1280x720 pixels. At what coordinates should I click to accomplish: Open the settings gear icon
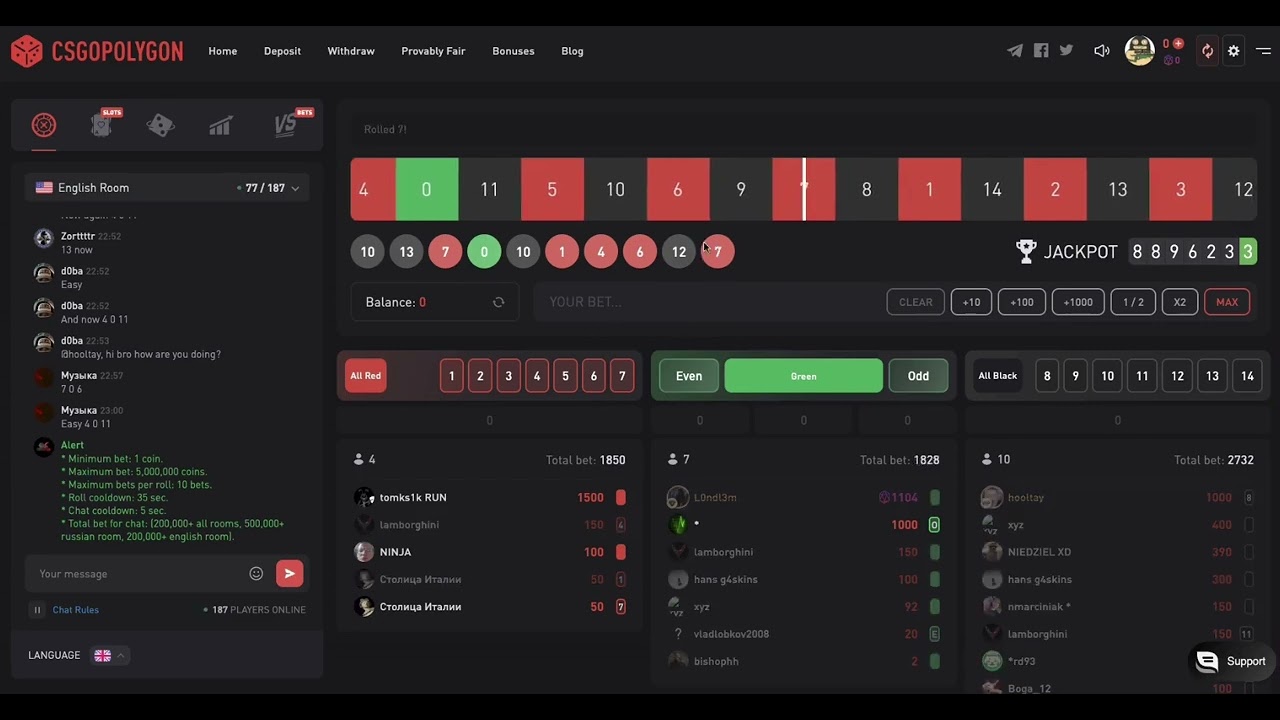[1234, 51]
